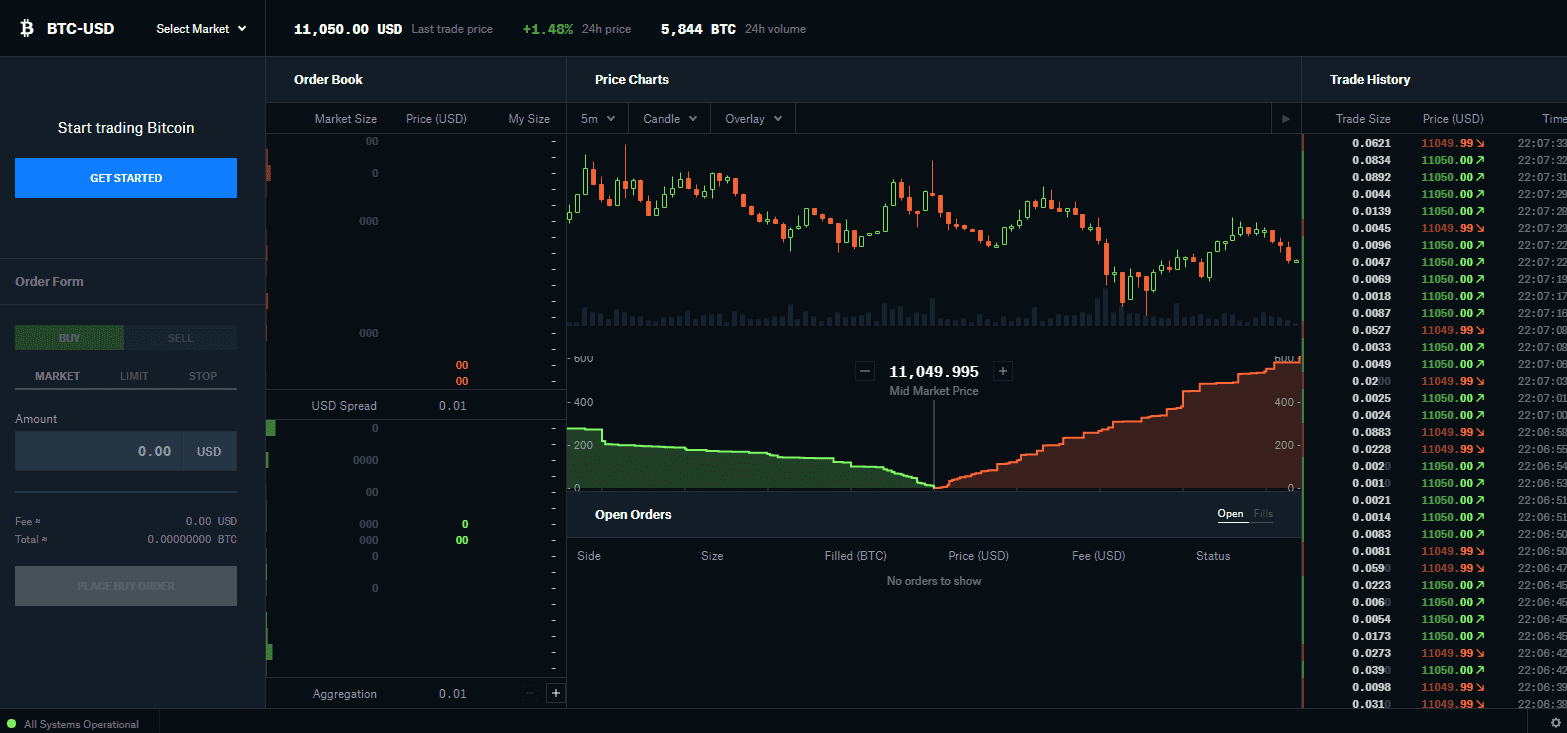Open the 5m timeframe dropdown
The height and width of the screenshot is (733, 1567).
[596, 118]
